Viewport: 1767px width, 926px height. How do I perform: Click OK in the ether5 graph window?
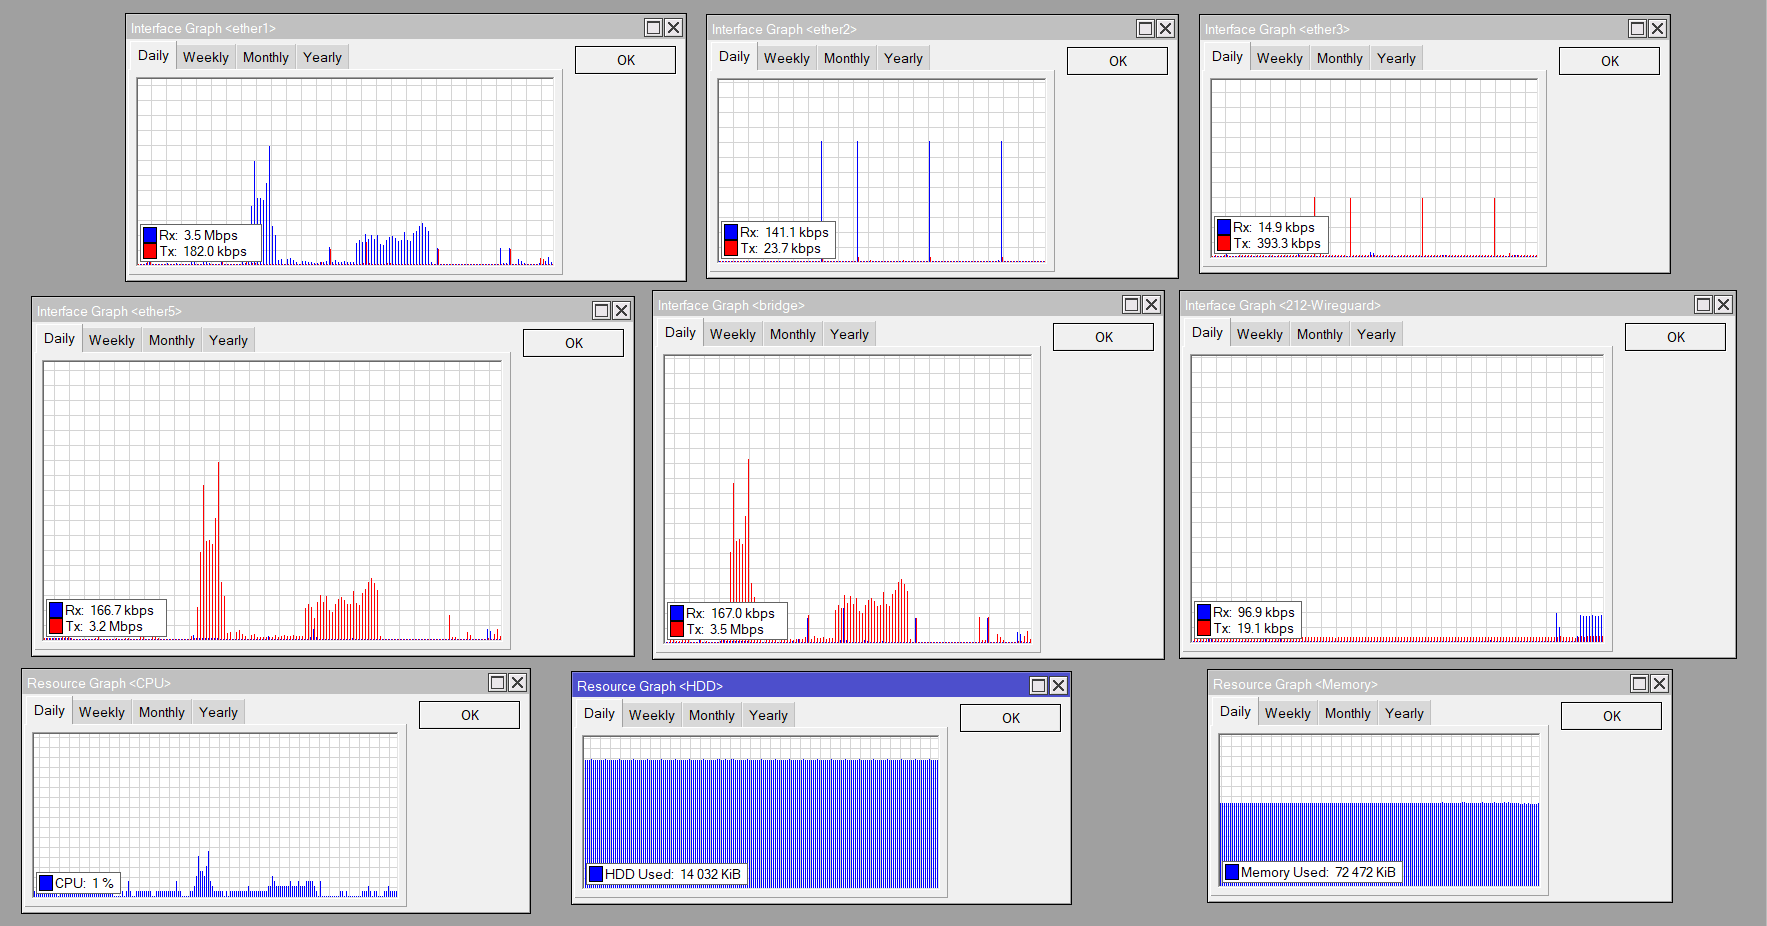(573, 343)
